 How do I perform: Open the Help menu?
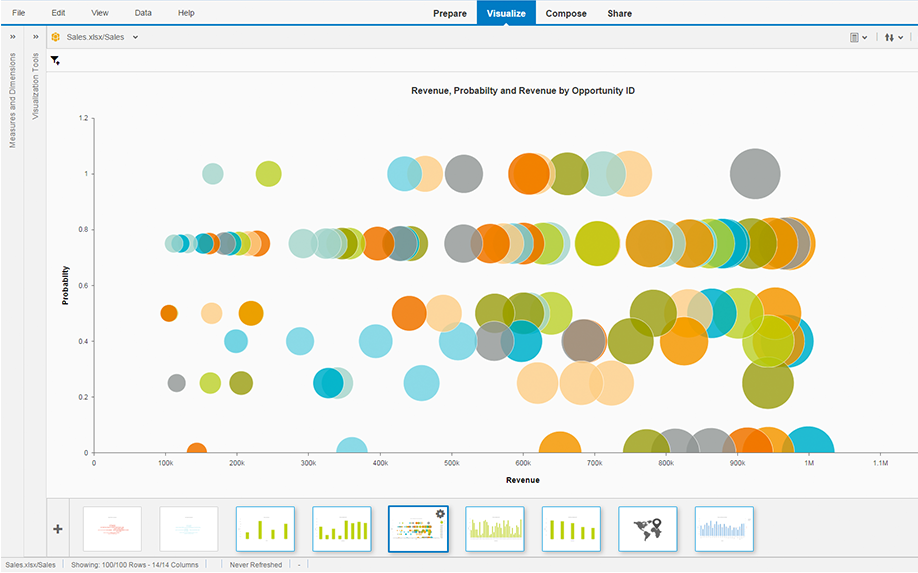[186, 13]
